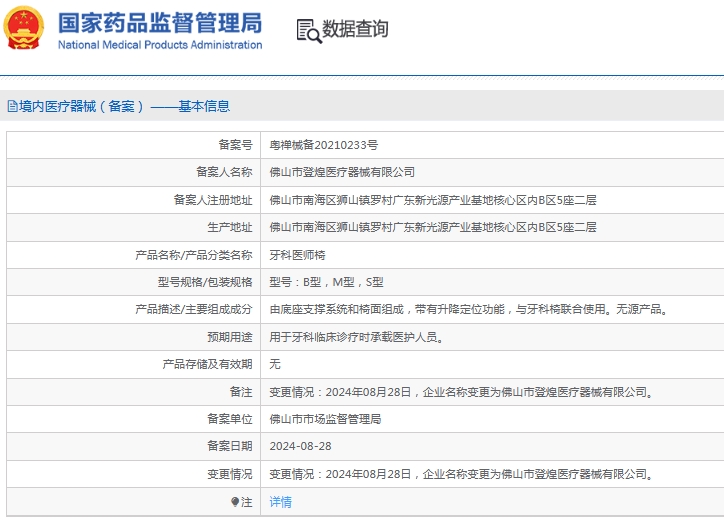Image resolution: width=724 pixels, height=527 pixels.
Task: Click the 备案单位 label
Action: [x=230, y=419]
